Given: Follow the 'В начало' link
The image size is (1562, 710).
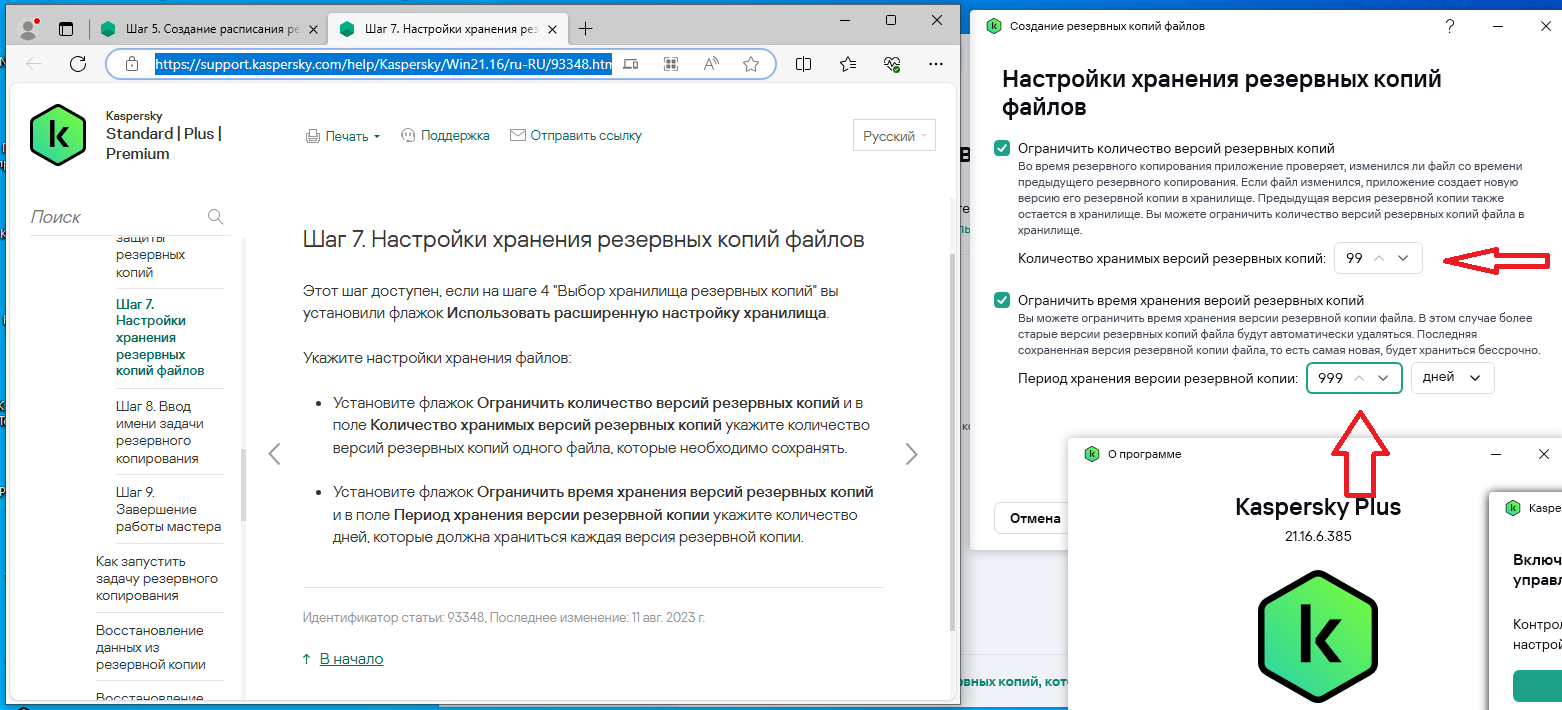Looking at the screenshot, I should pos(351,659).
